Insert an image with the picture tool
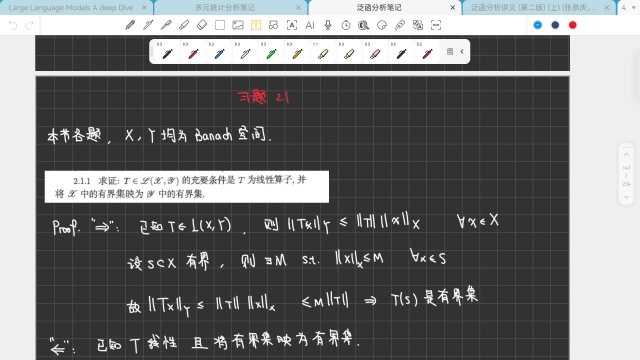Screen dimensions: 640x360 pyautogui.click(x=238, y=25)
